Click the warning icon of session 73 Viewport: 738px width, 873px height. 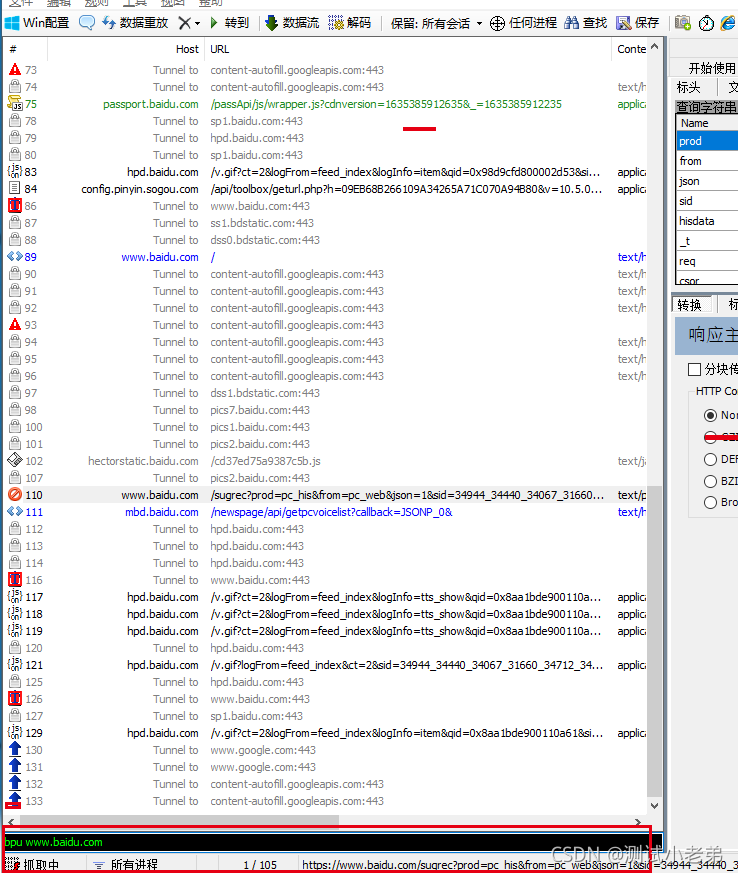pyautogui.click(x=14, y=70)
